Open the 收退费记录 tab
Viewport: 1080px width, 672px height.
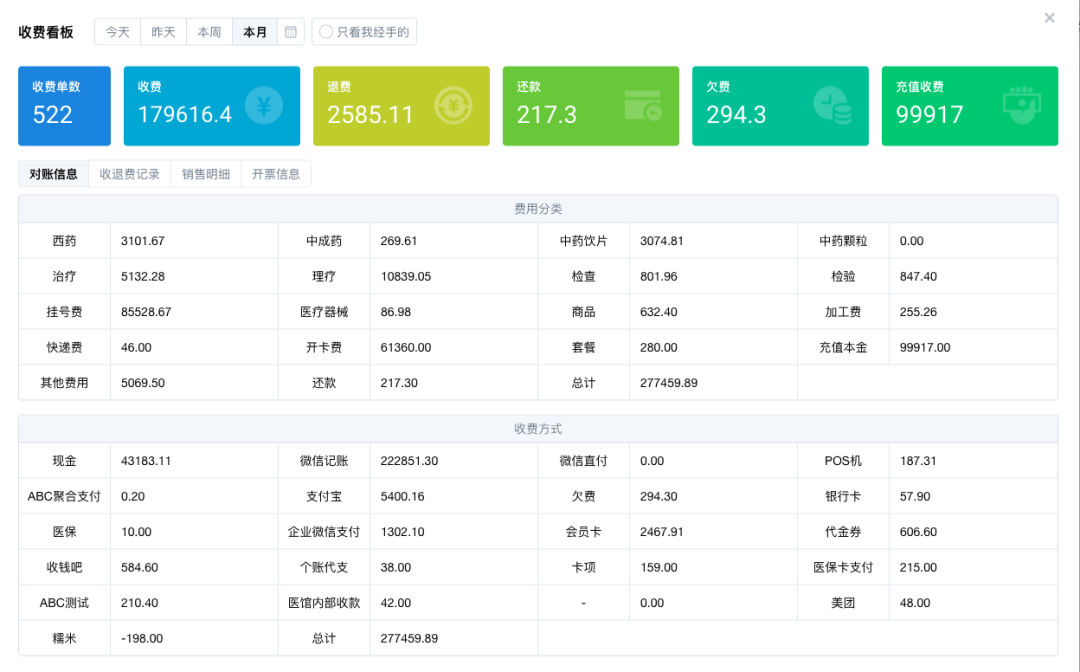pos(129,174)
